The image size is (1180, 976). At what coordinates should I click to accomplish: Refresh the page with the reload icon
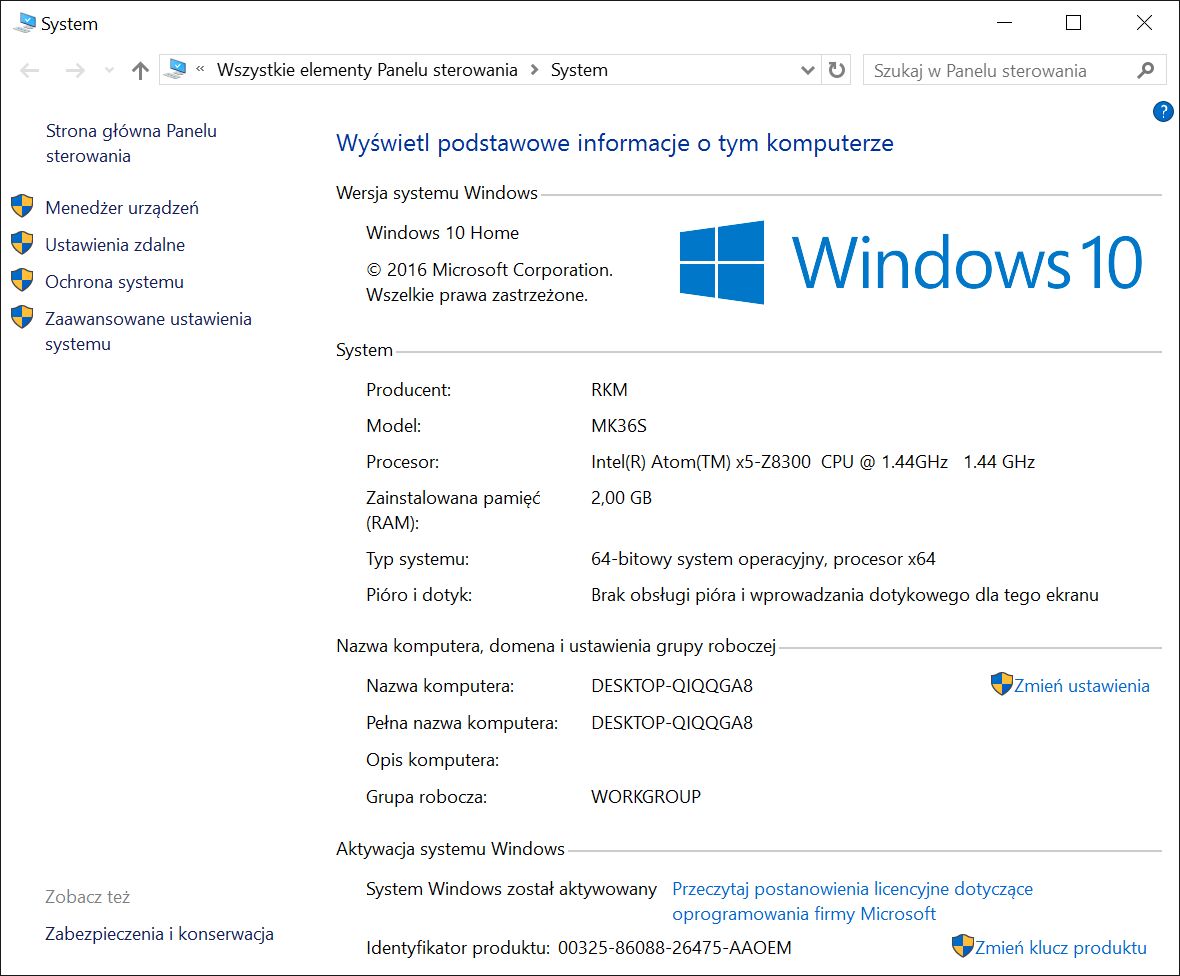(x=836, y=70)
